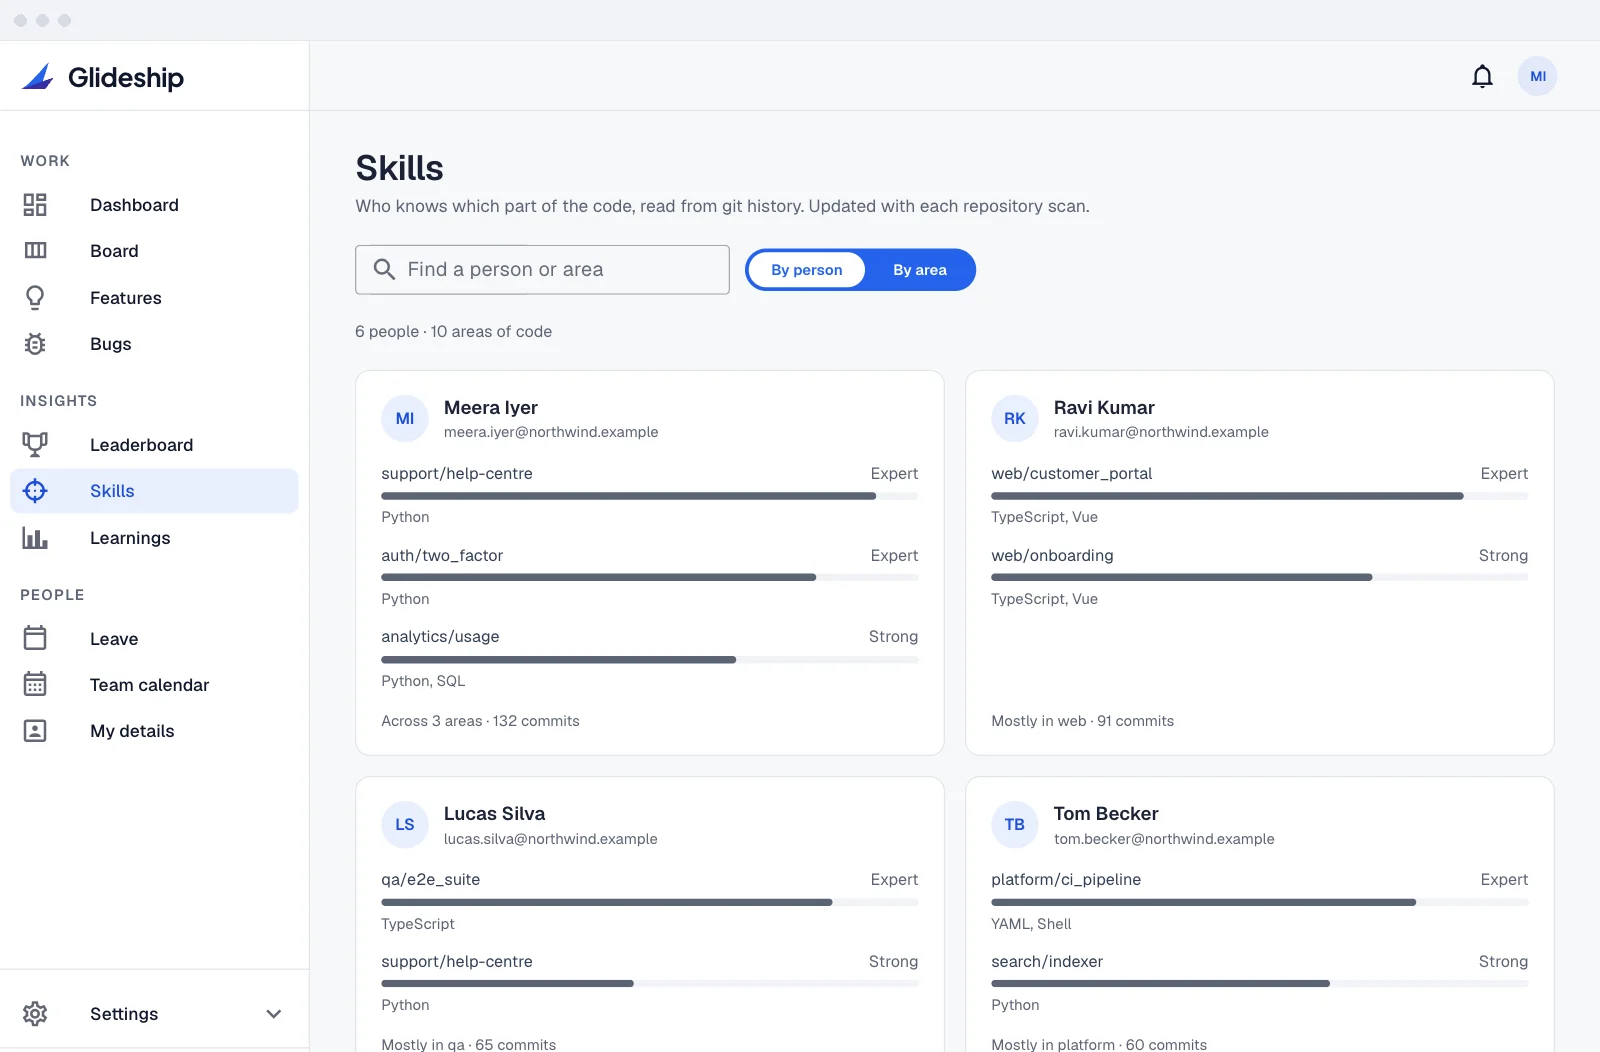Open the MI account avatar in the header
This screenshot has height=1052, width=1600.
[x=1537, y=76]
